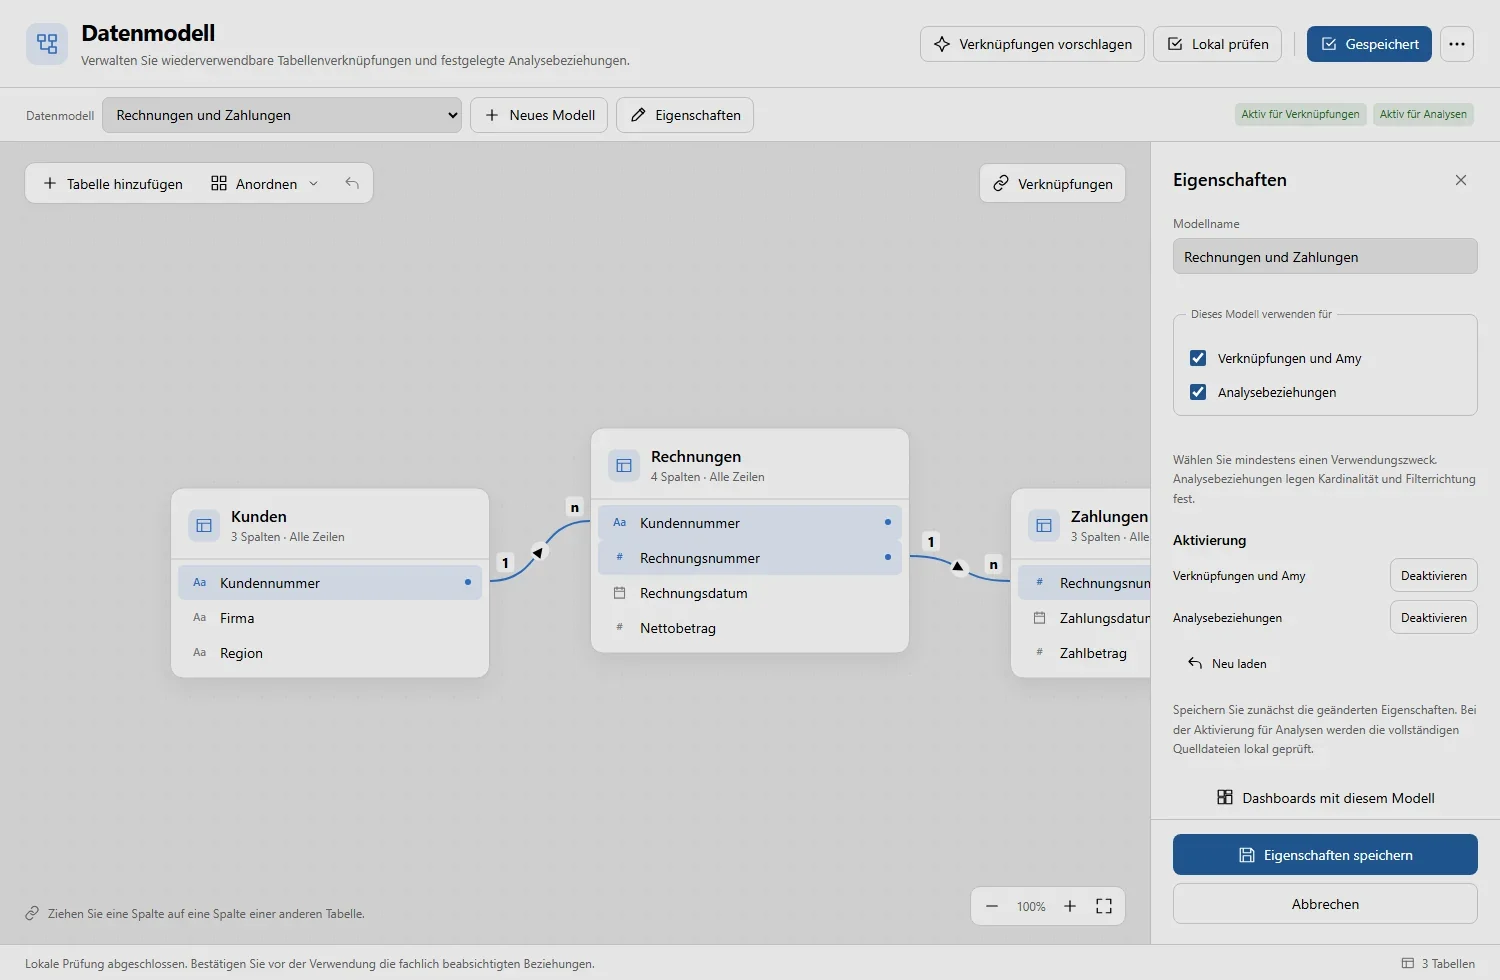
Task: Open the more options ellipsis menu
Action: tap(1457, 44)
